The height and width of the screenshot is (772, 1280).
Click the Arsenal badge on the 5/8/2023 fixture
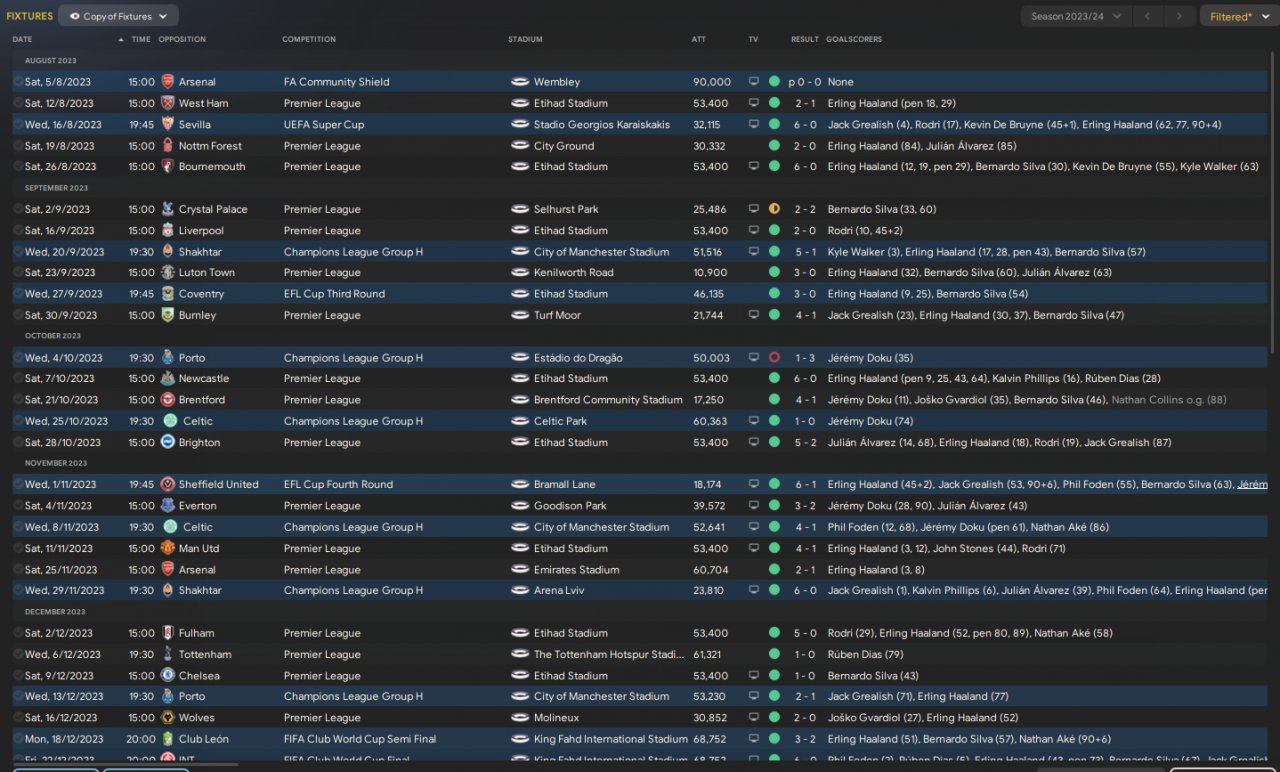tap(168, 82)
